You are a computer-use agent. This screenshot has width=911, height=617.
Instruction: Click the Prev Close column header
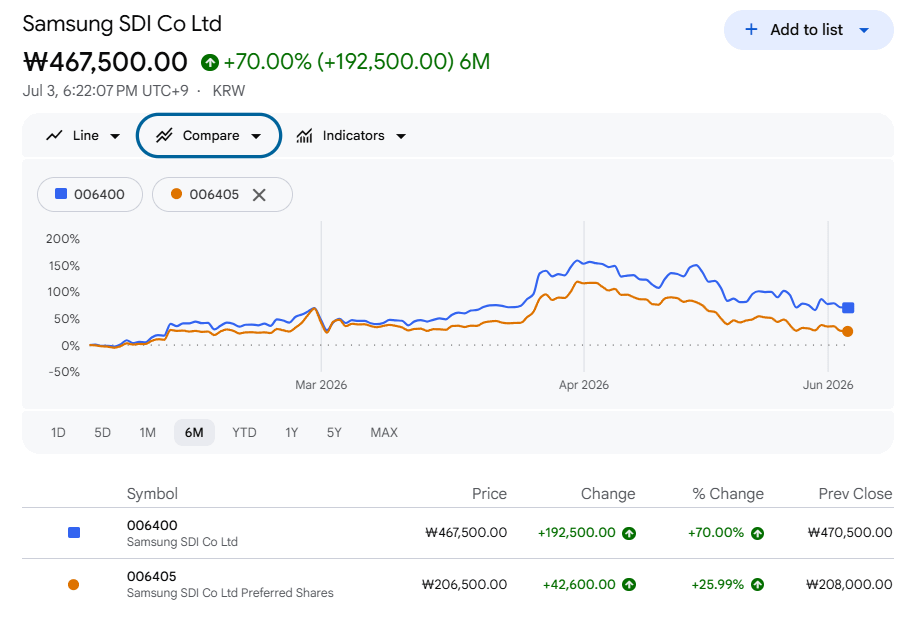[x=855, y=494]
